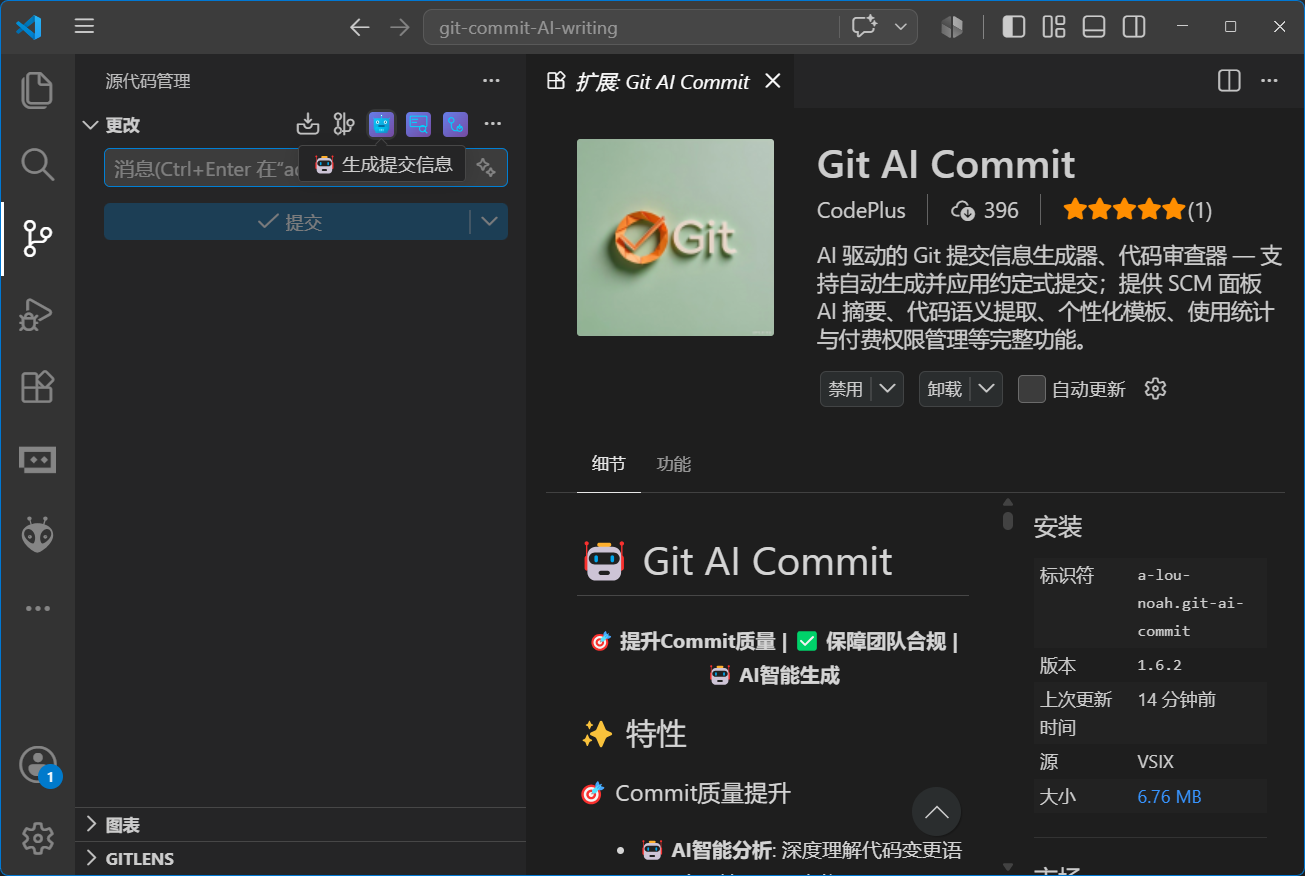
Task: Expand the 图表 section
Action: tap(91, 825)
